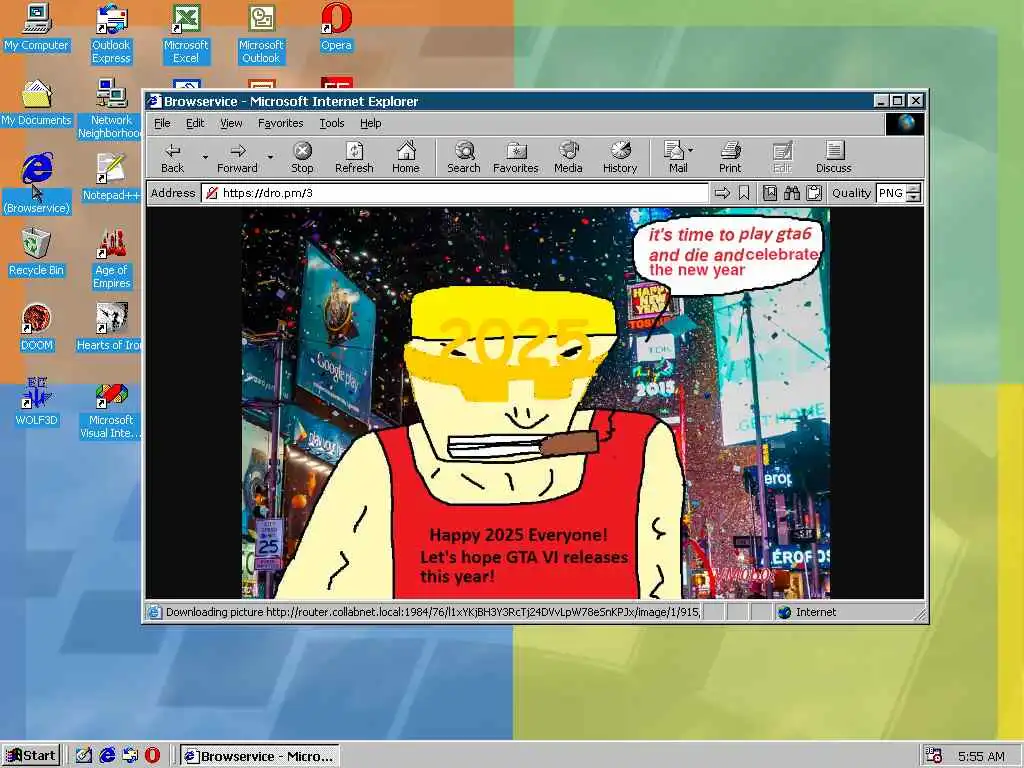Click the Downloading picture status text
Viewport: 1024px width, 768px height.
[432, 612]
